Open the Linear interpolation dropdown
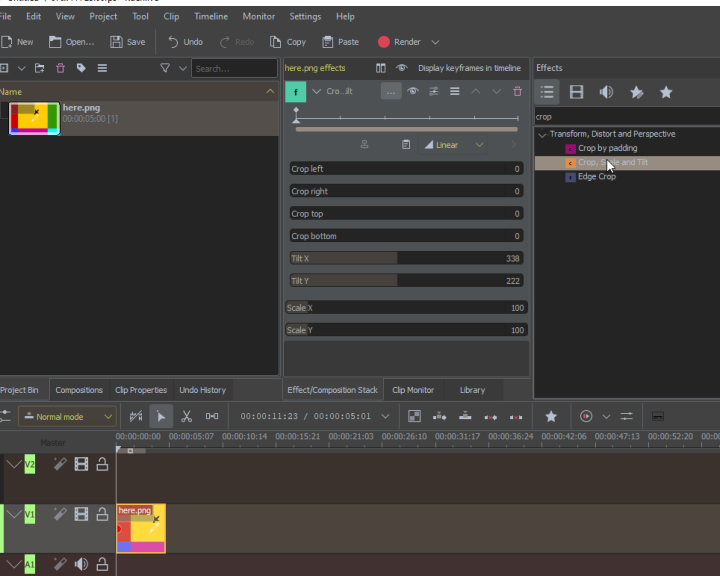This screenshot has width=720, height=576. pyautogui.click(x=453, y=145)
